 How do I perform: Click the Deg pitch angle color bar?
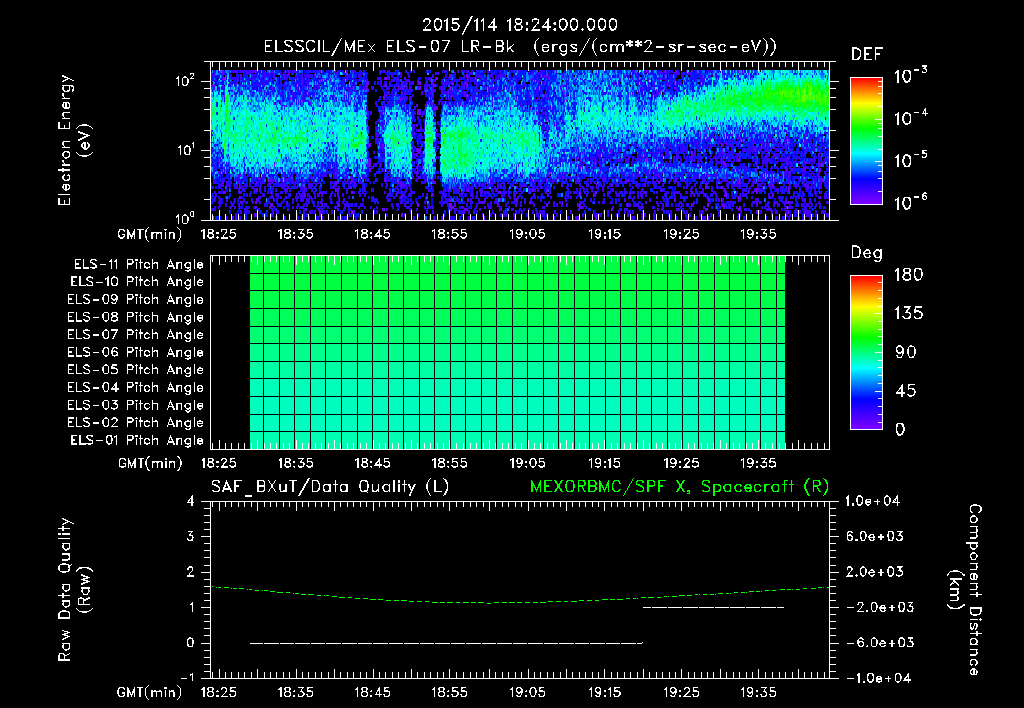(866, 353)
